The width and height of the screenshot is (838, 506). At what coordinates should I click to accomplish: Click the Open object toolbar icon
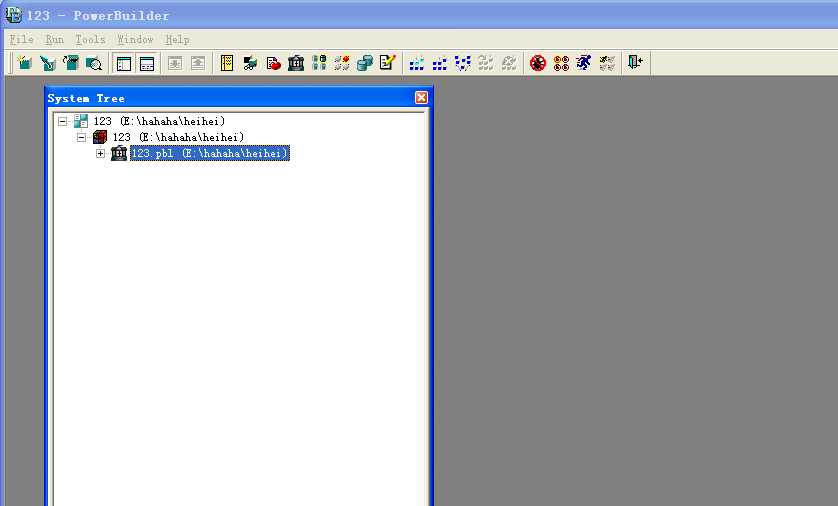(x=71, y=63)
